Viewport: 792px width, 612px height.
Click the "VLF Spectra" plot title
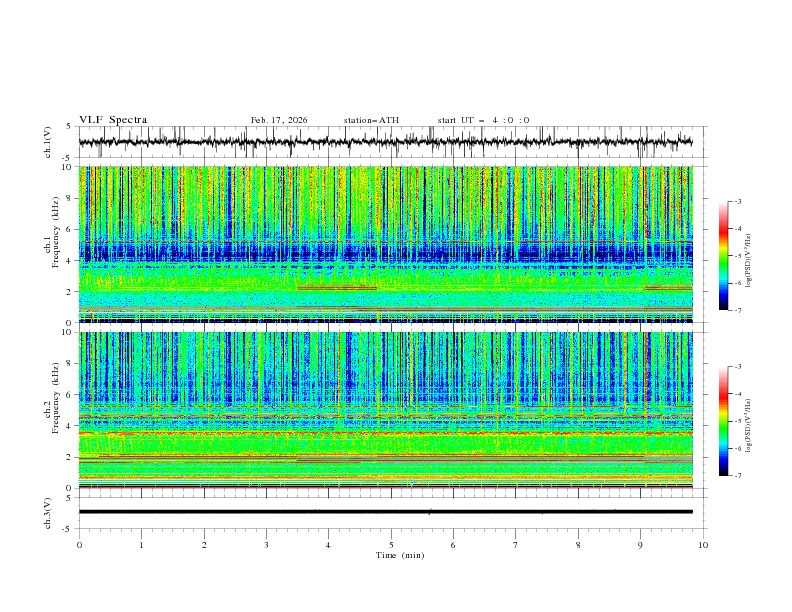(x=113, y=120)
